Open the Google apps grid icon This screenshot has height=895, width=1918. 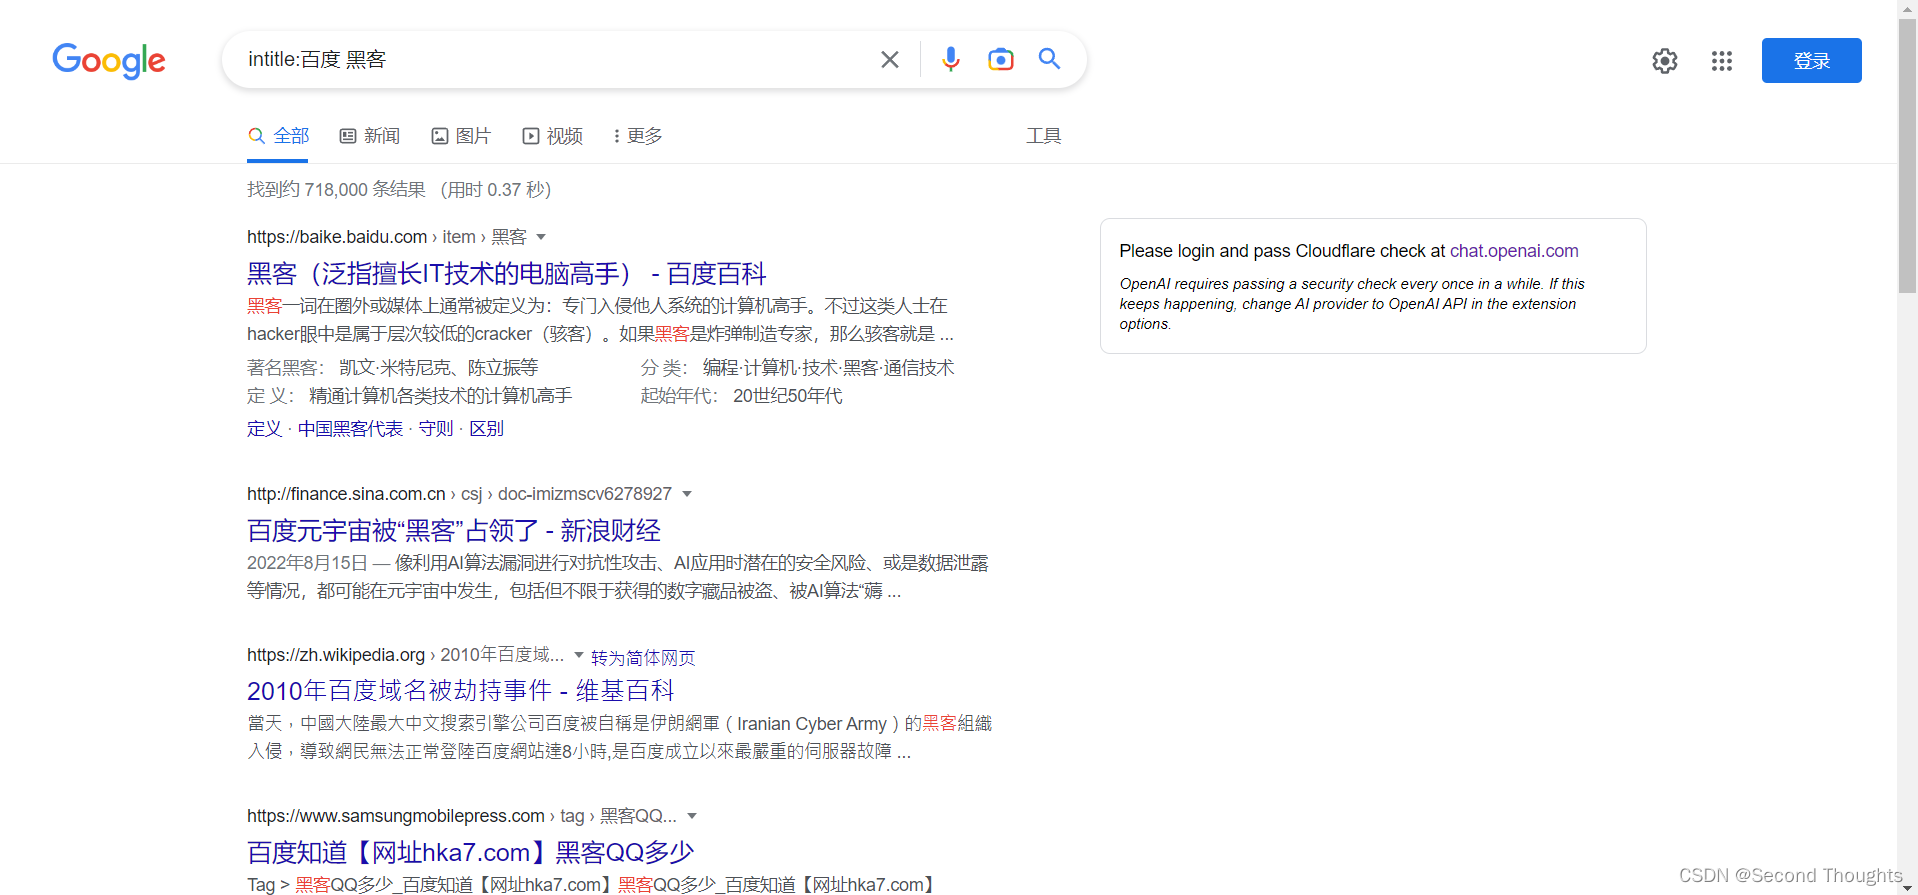[x=1722, y=61]
